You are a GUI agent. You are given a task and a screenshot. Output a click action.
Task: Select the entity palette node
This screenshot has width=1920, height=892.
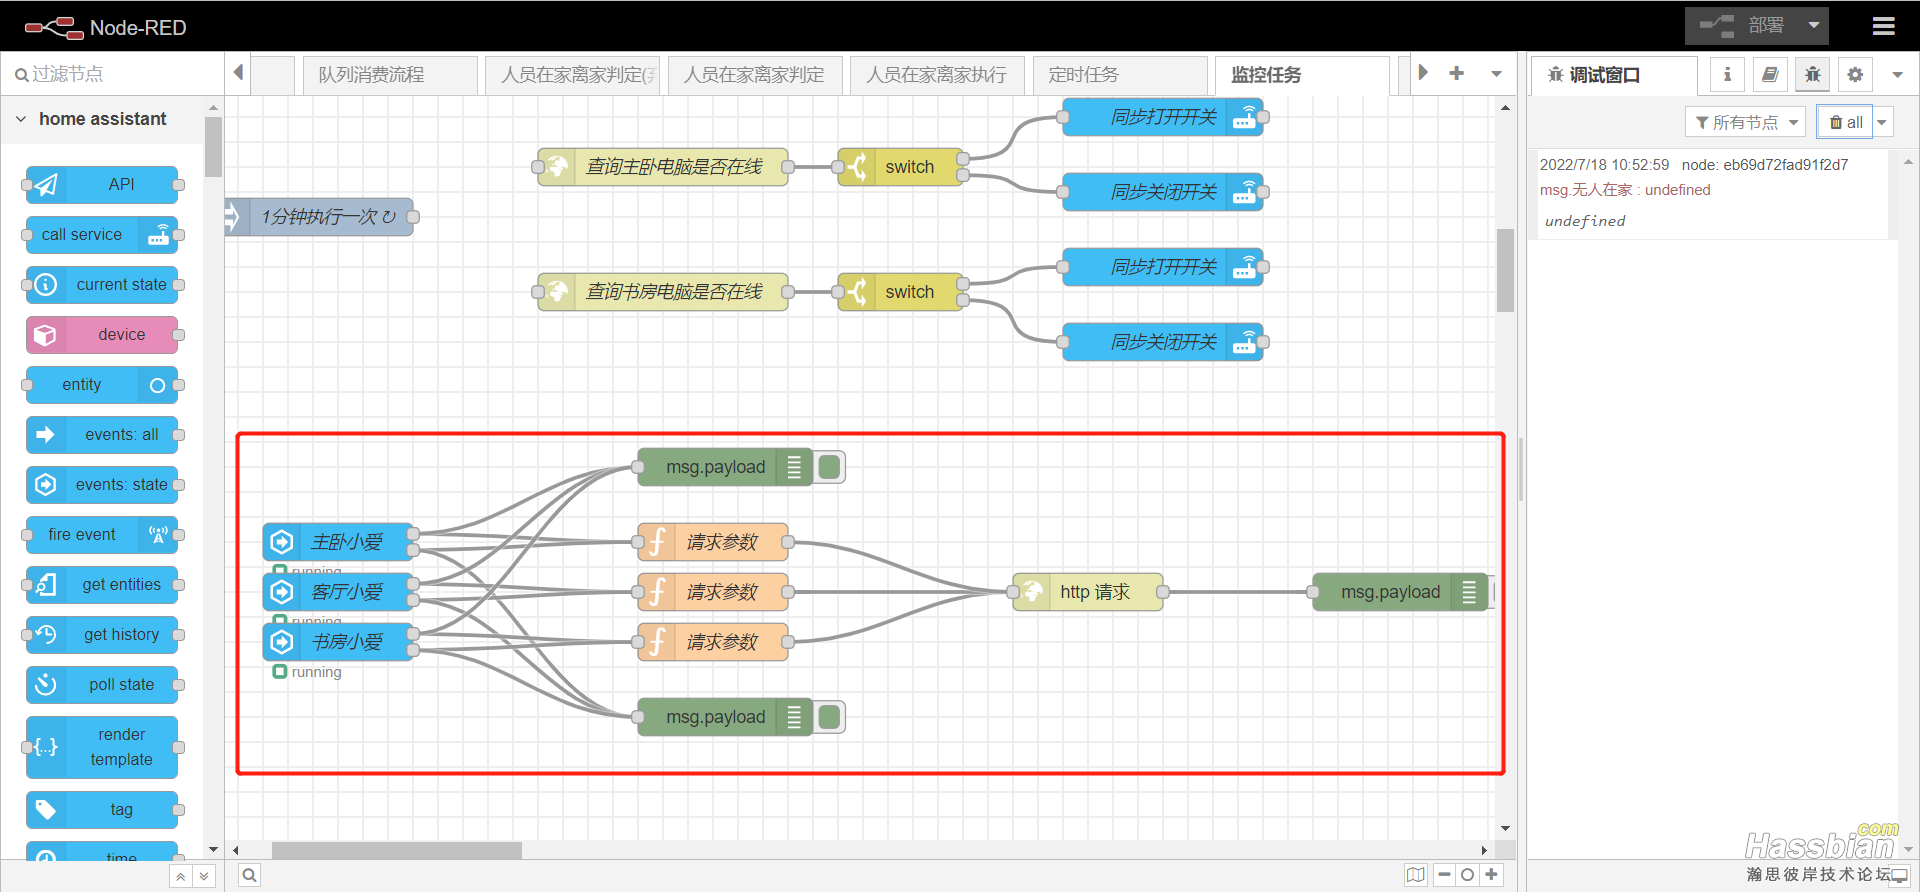tap(102, 385)
